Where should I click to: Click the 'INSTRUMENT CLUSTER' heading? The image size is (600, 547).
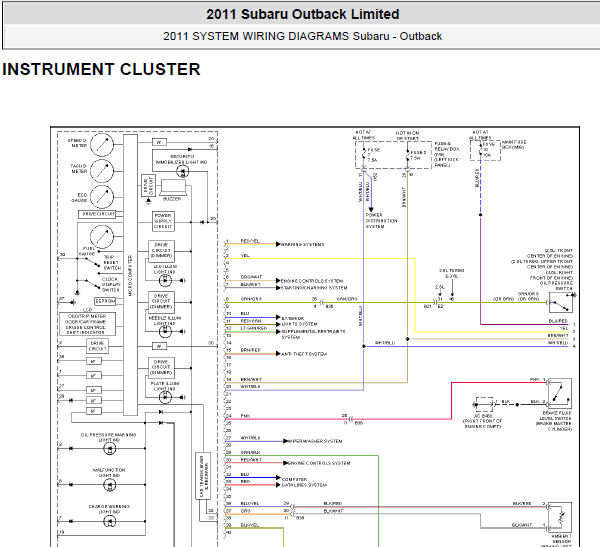click(101, 69)
